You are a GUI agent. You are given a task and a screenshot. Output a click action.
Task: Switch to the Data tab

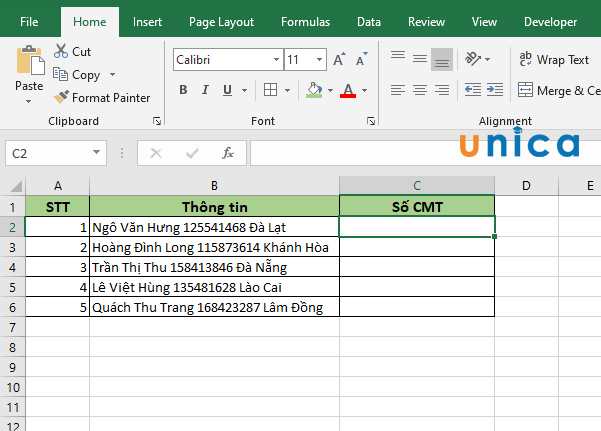click(x=369, y=22)
